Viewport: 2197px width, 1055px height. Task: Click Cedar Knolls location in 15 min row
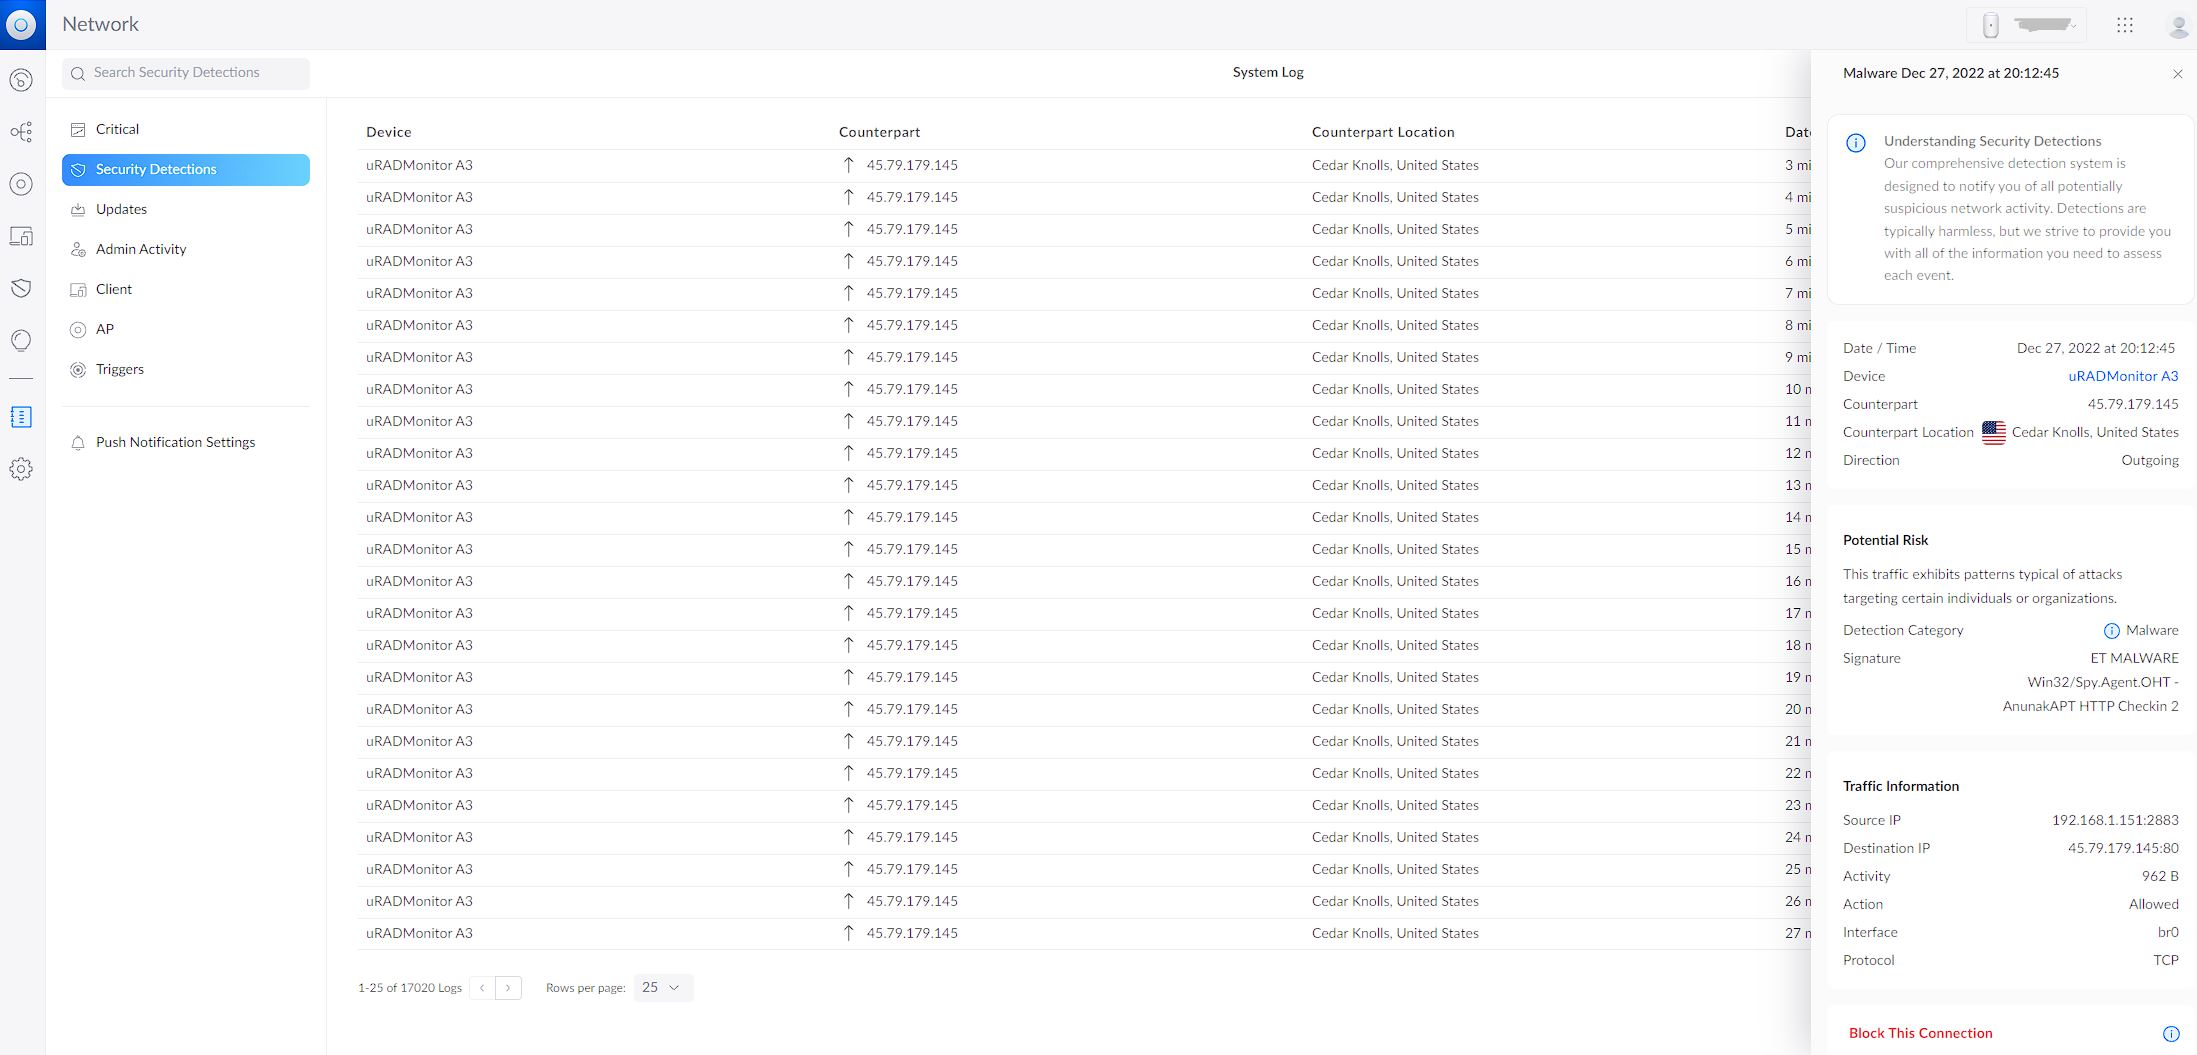point(1395,549)
